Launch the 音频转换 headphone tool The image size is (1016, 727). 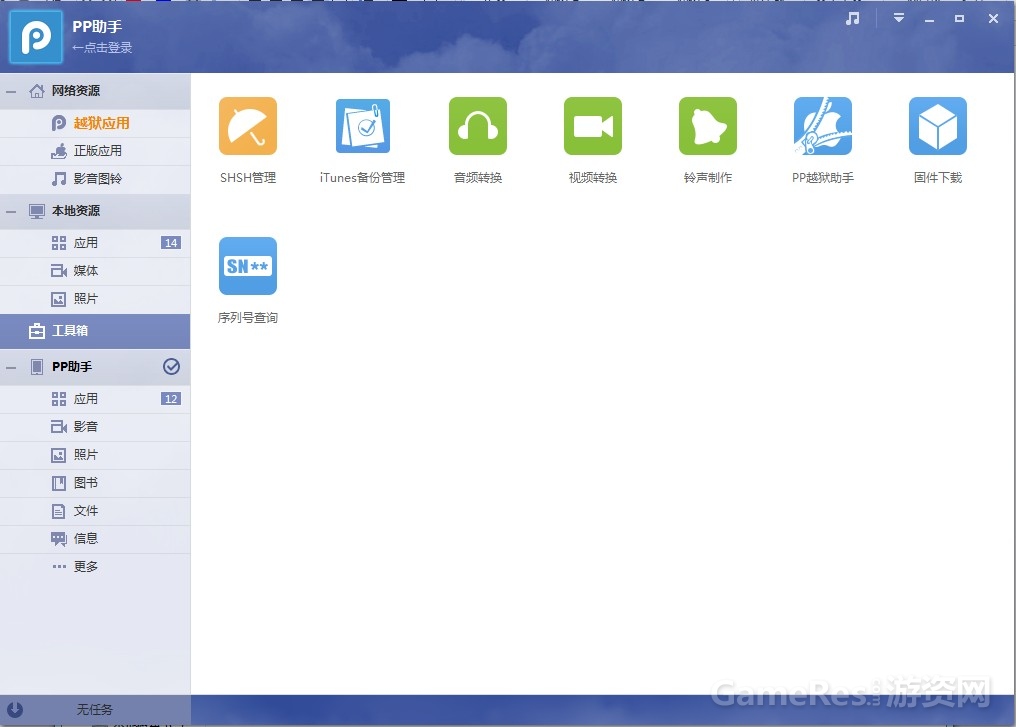click(x=478, y=126)
